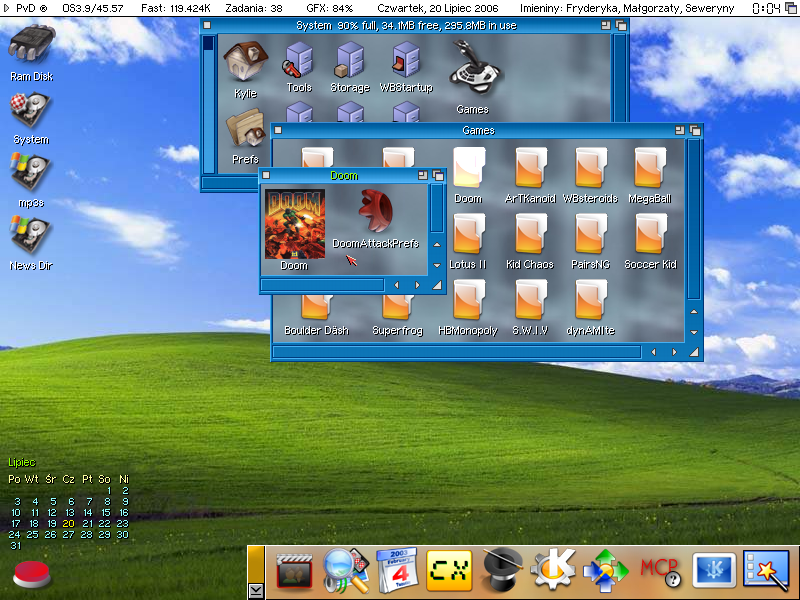Open the Ram Disk desktop icon
Viewport: 800px width, 600px height.
pos(32,46)
